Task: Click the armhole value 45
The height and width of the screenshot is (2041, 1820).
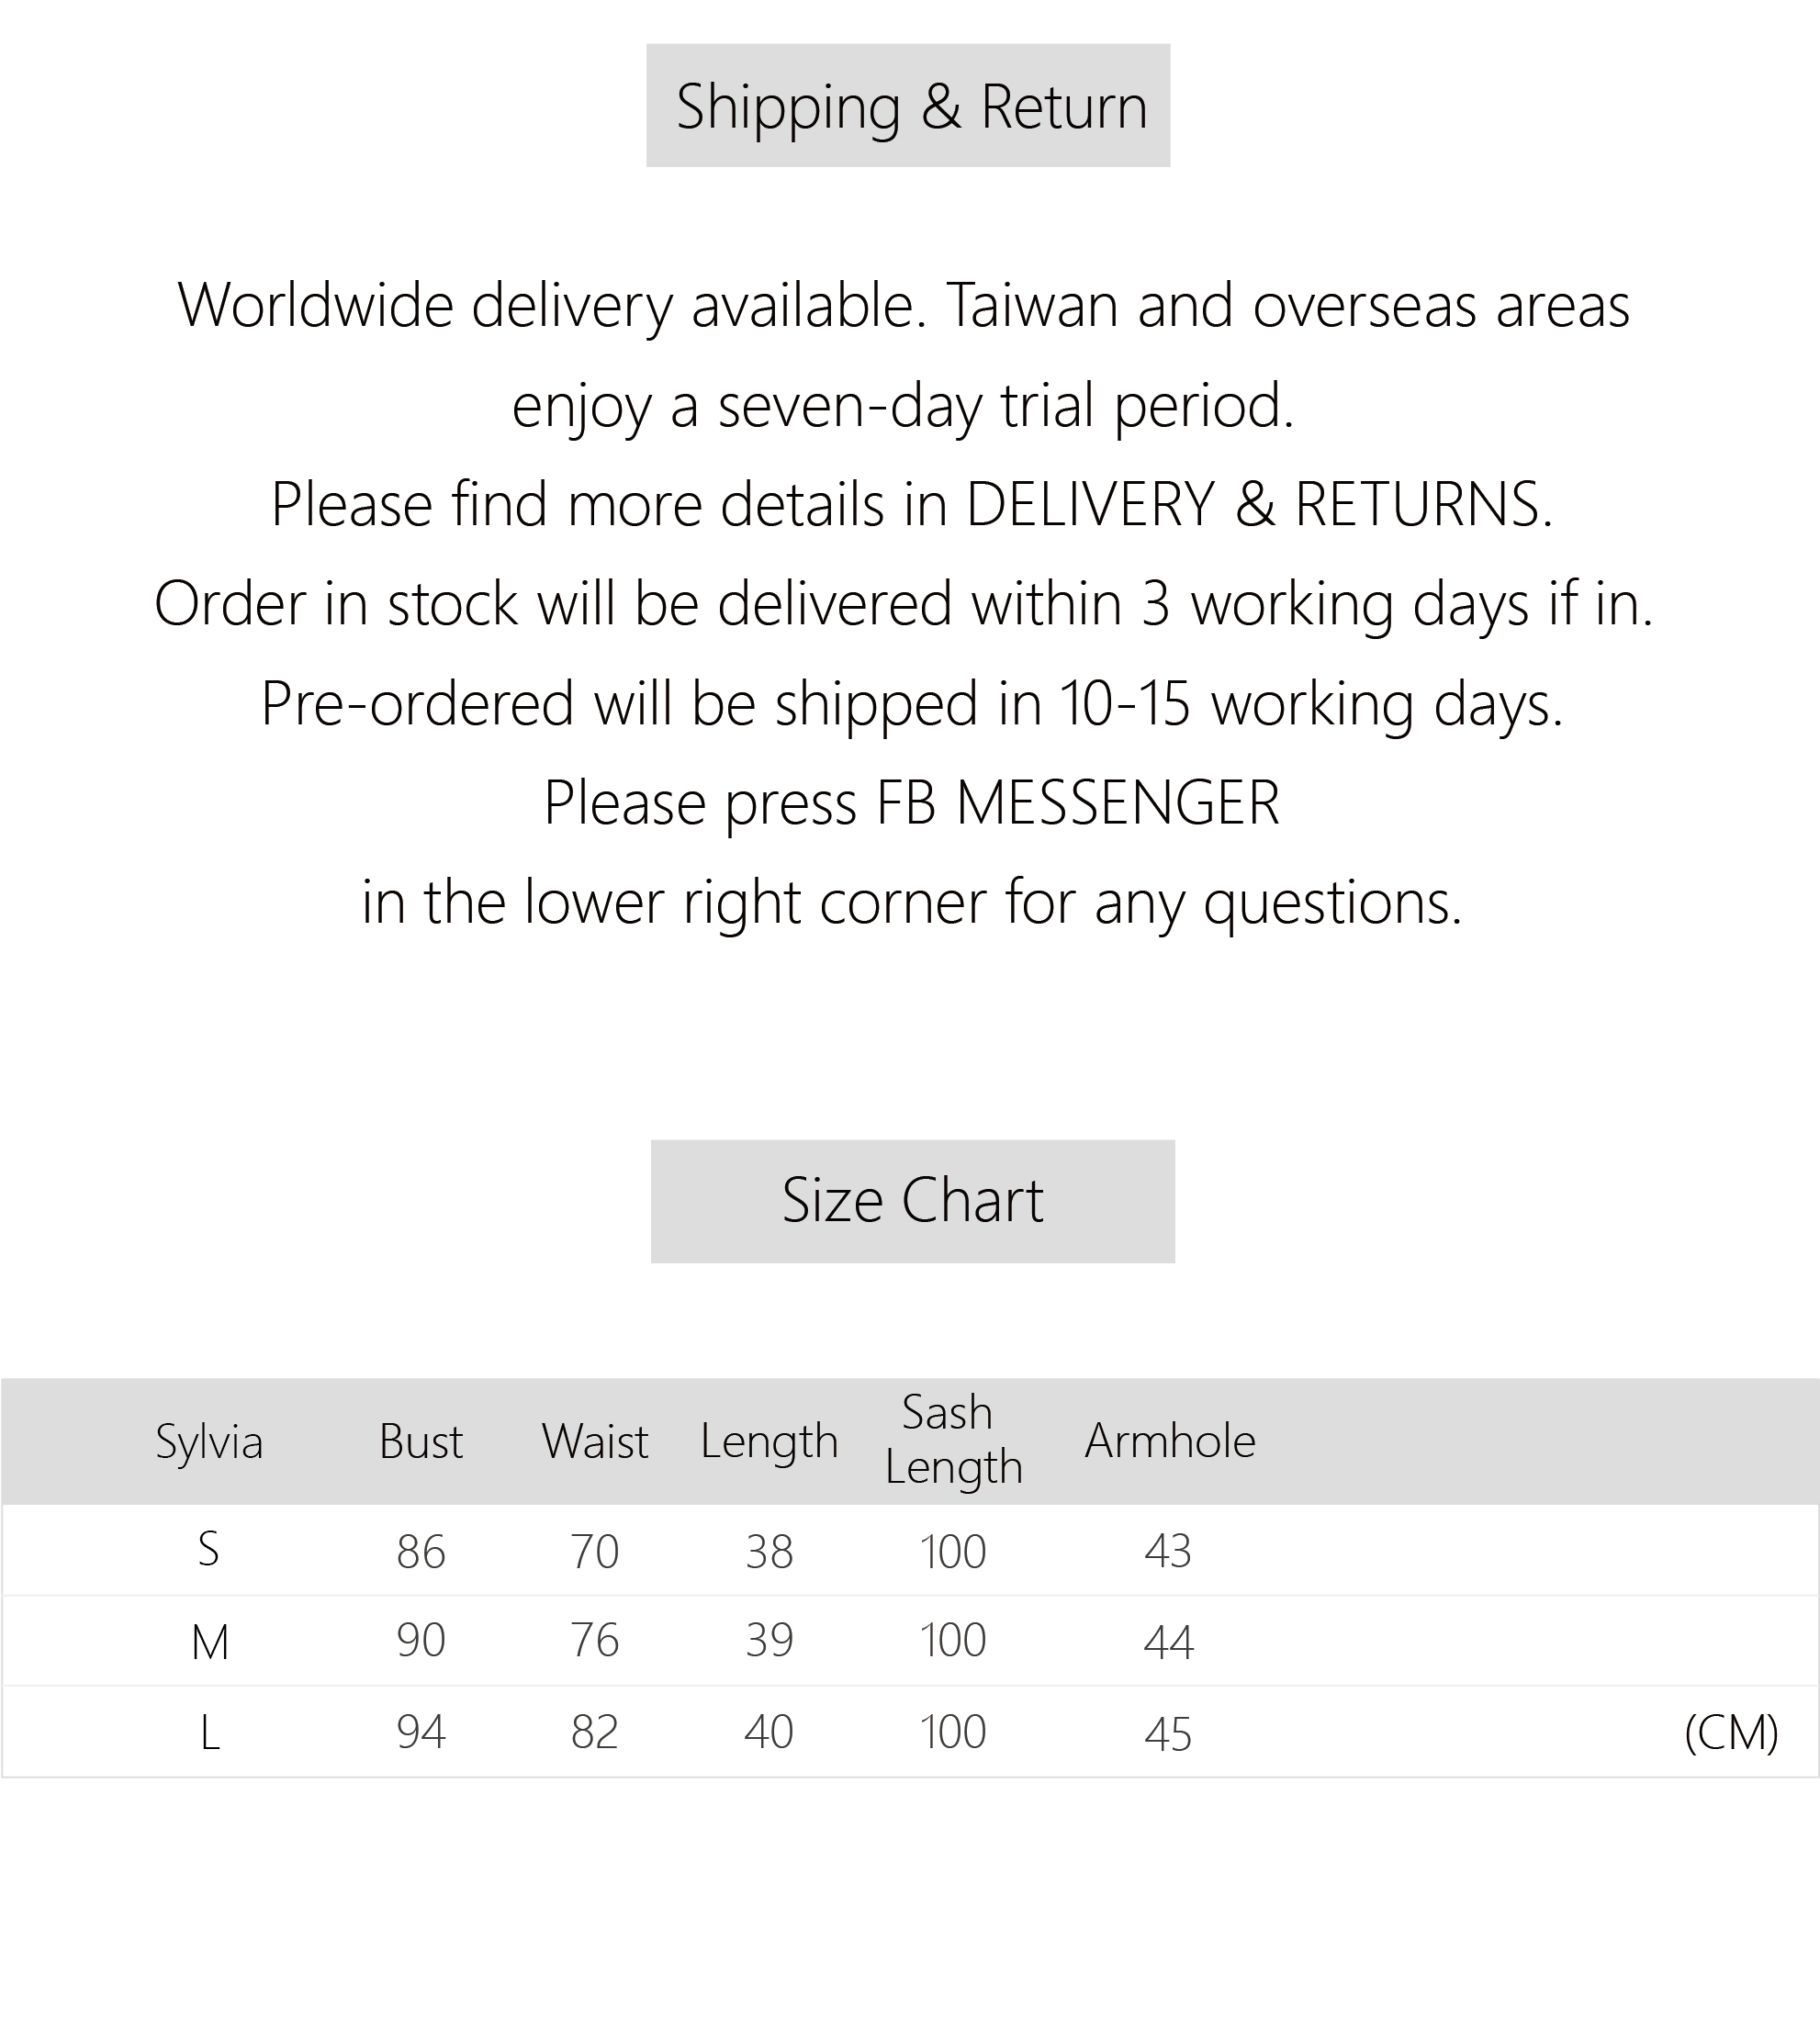Action: 1168,1734
